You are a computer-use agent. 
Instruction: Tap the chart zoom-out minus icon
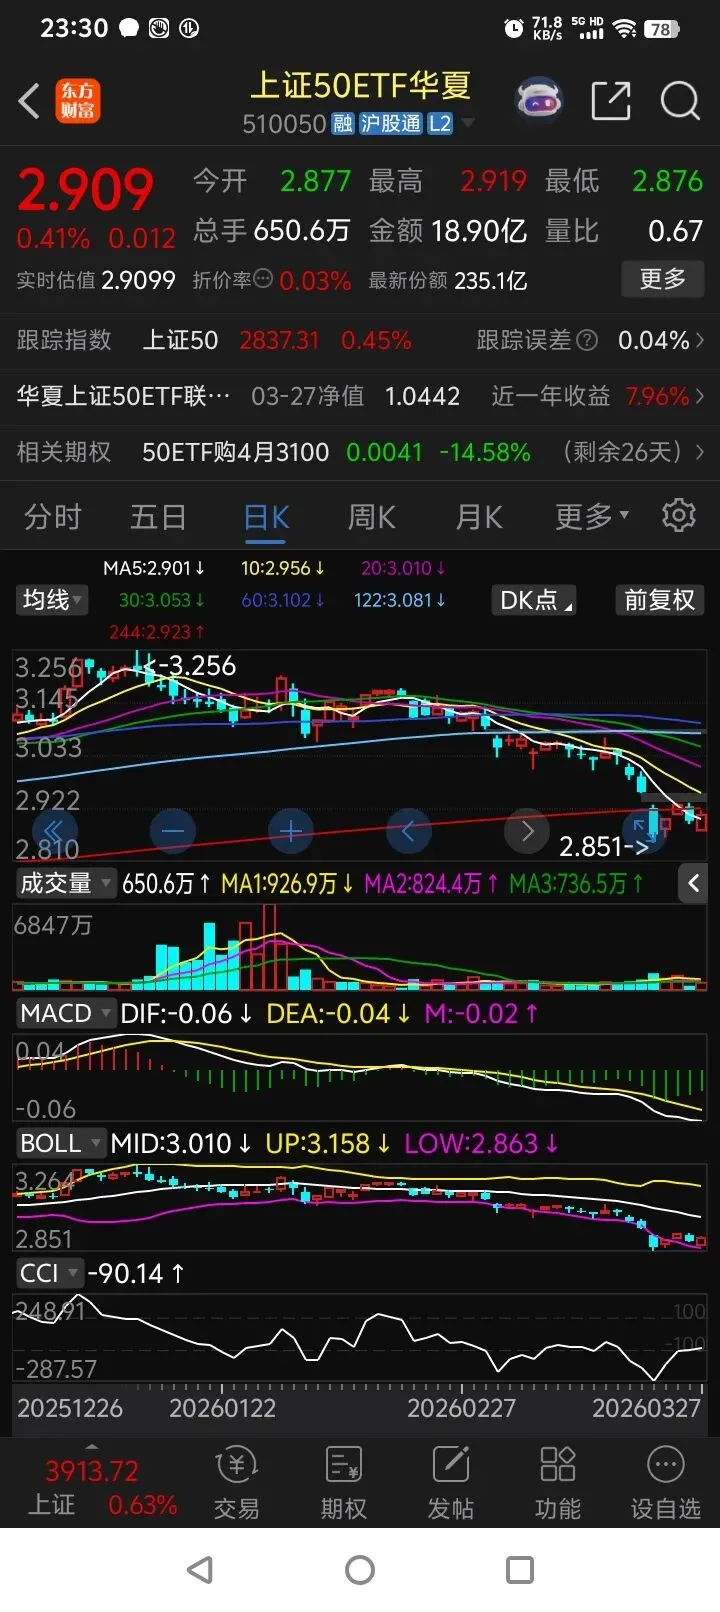[x=173, y=830]
